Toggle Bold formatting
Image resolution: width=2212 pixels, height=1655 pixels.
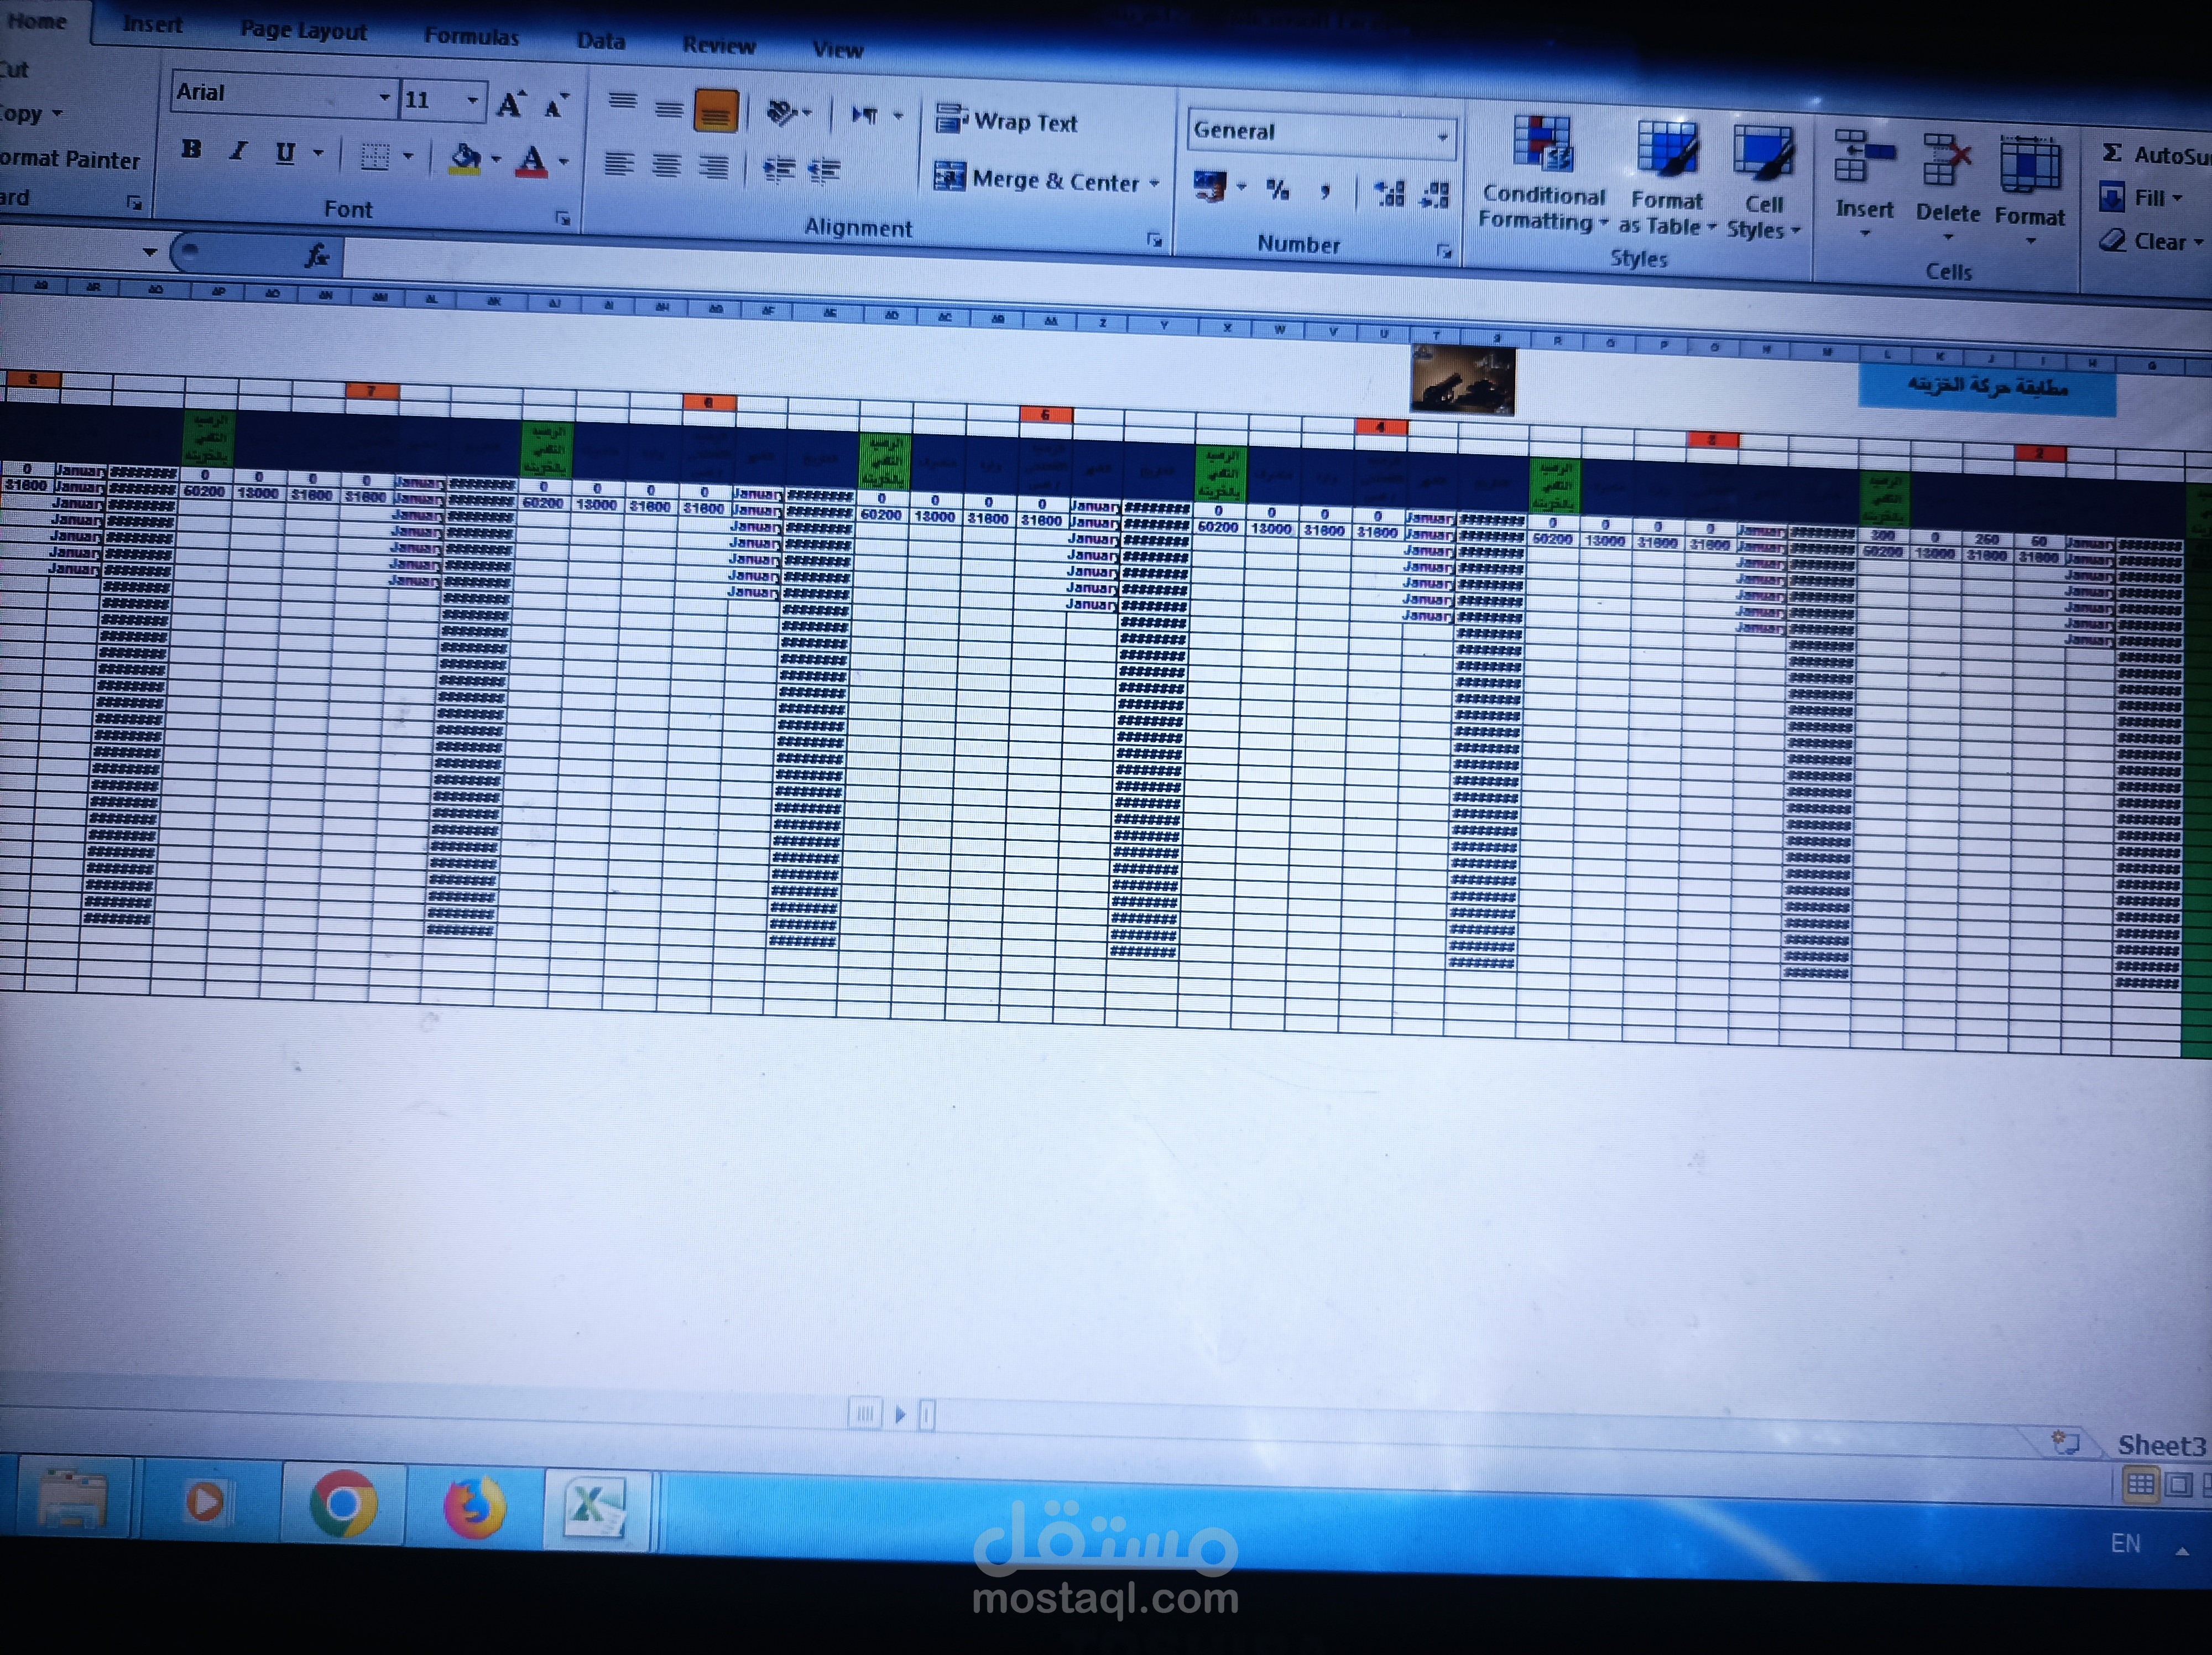[191, 150]
